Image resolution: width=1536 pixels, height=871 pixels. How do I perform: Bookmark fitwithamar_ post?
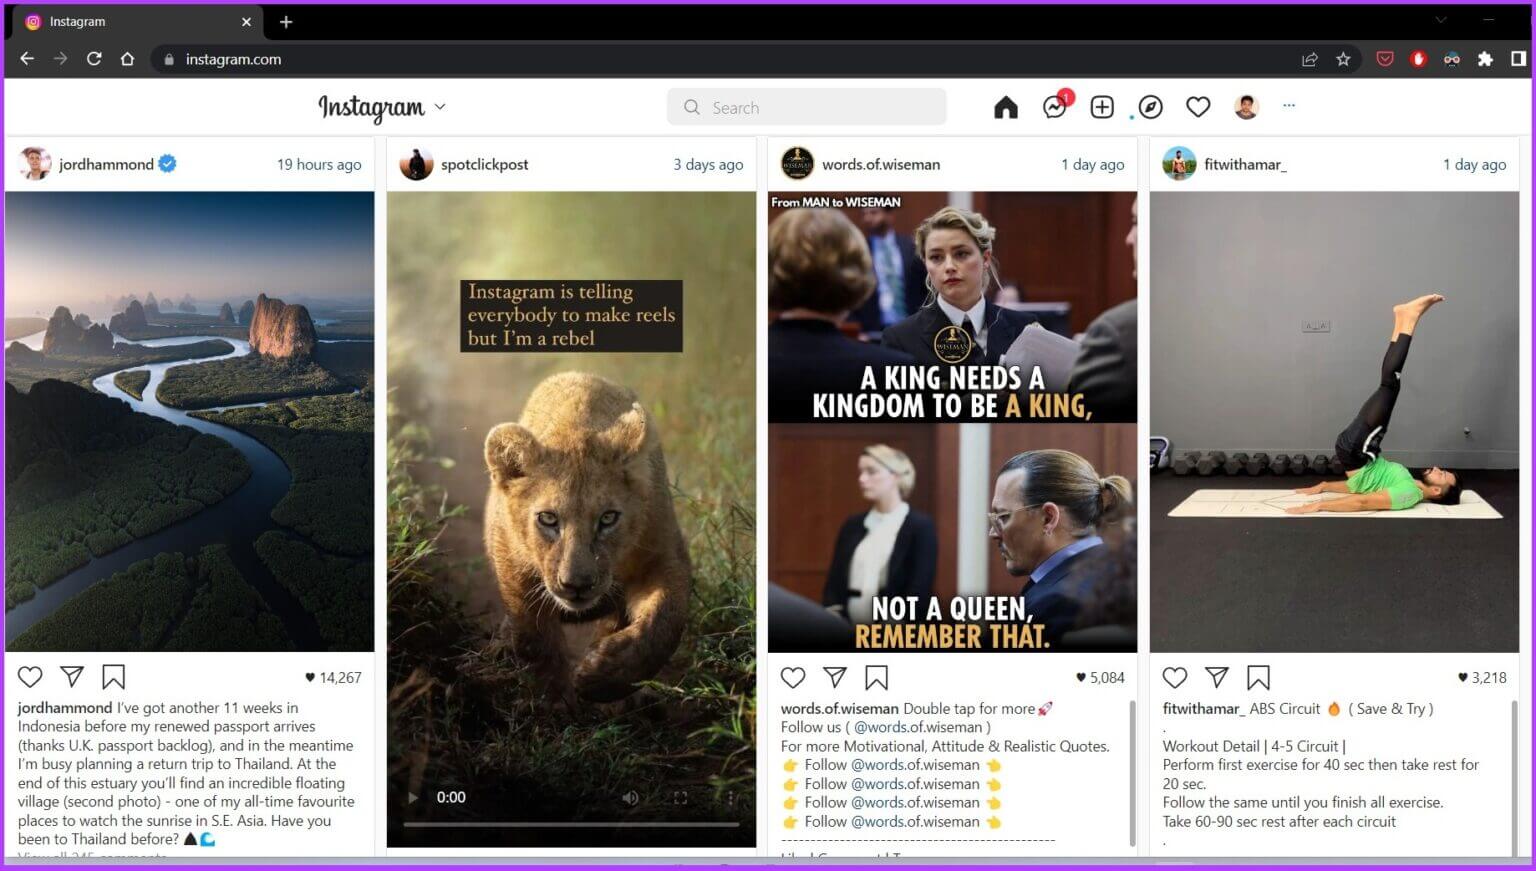[1258, 677]
